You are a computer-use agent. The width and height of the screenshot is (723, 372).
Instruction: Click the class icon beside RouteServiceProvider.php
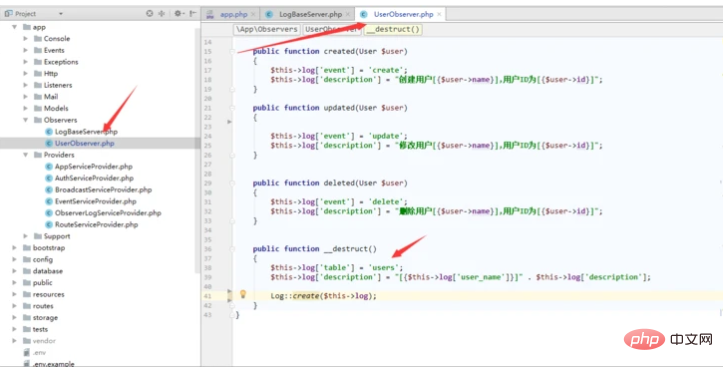[x=49, y=224]
